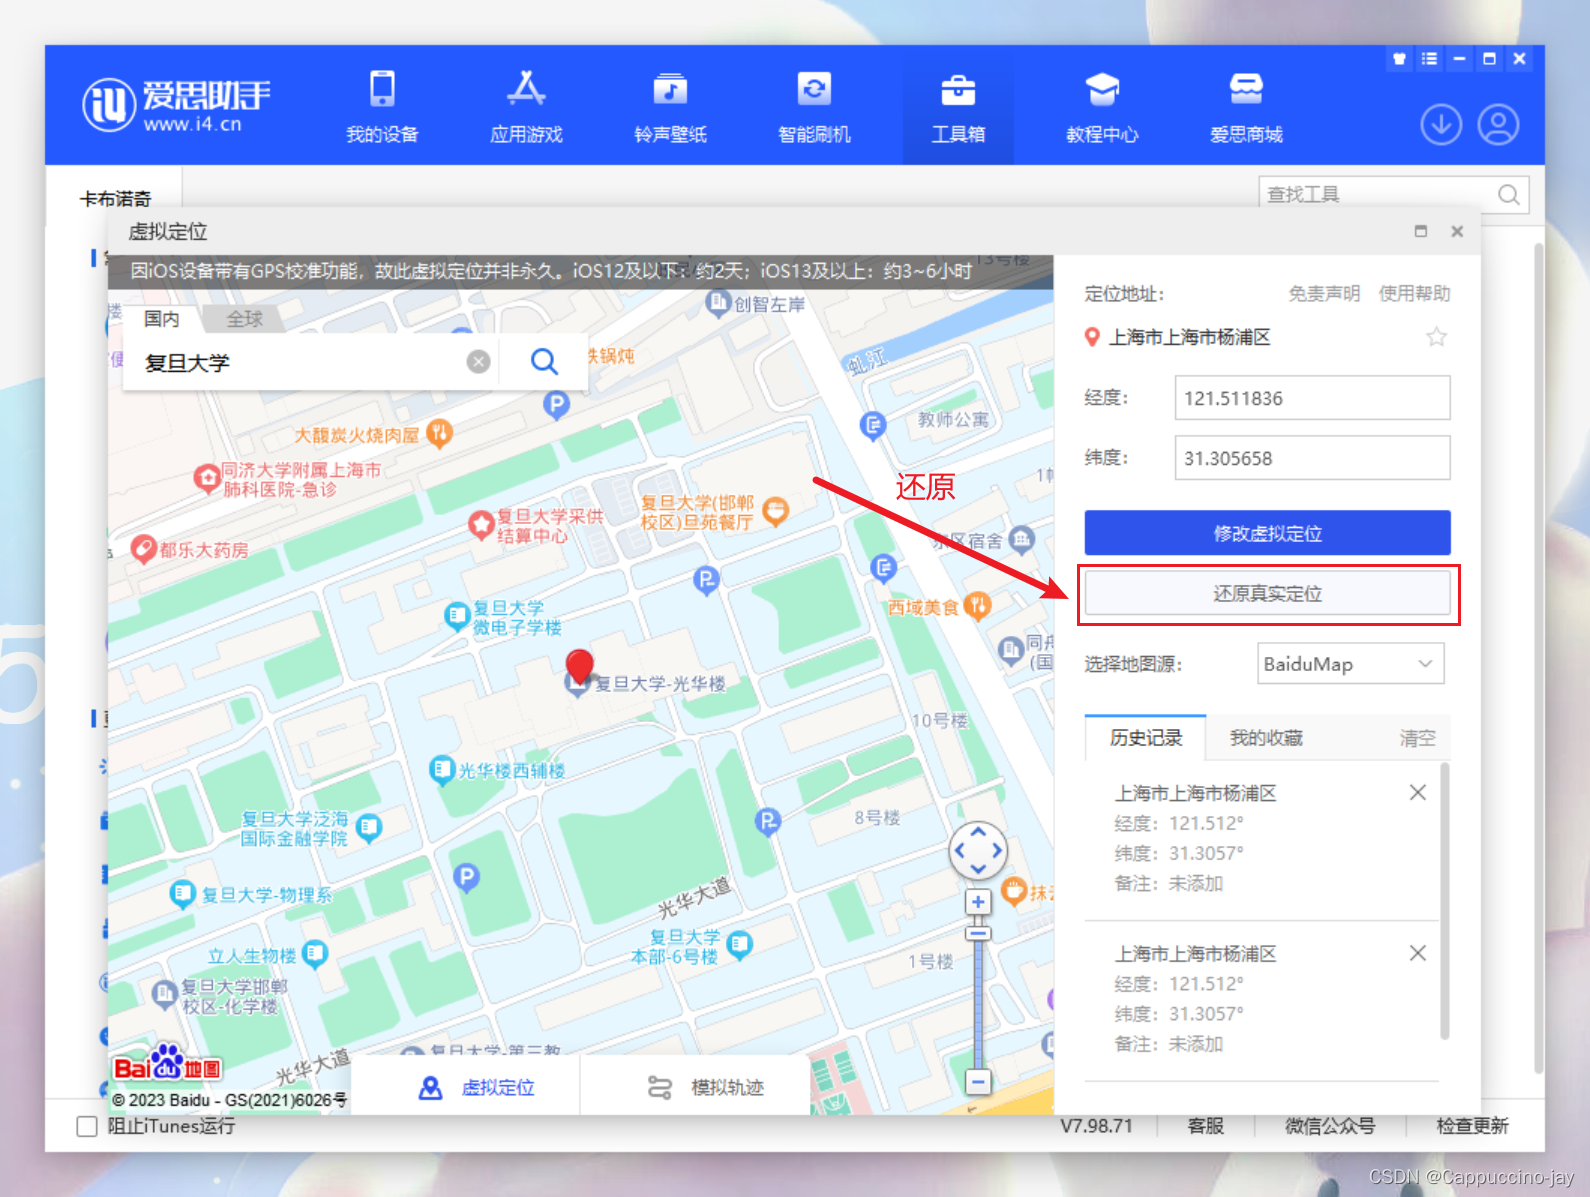Image resolution: width=1590 pixels, height=1197 pixels.
Task: Switch to 国内 map tab
Action: [x=161, y=318]
